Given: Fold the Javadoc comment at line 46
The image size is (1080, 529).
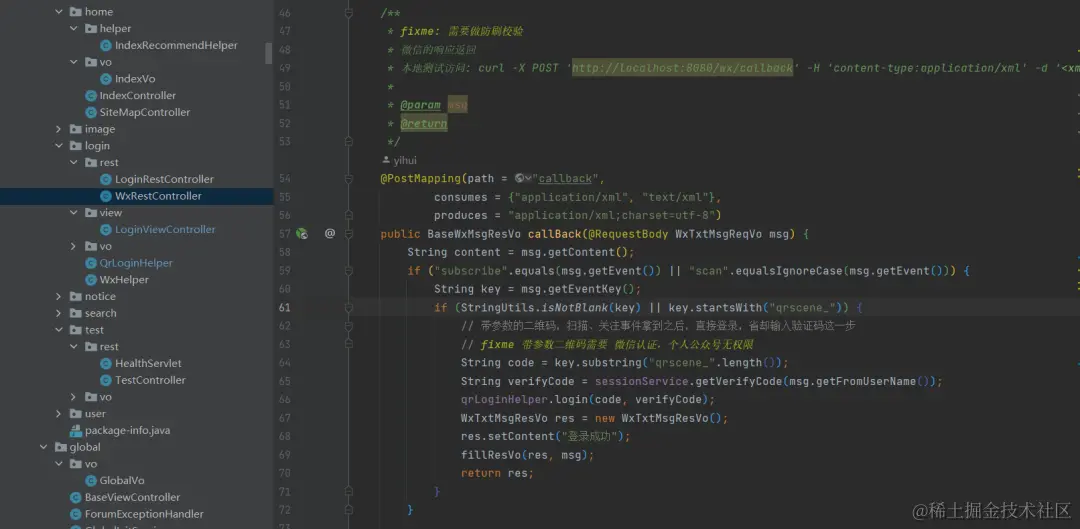Looking at the screenshot, I should tap(349, 13).
